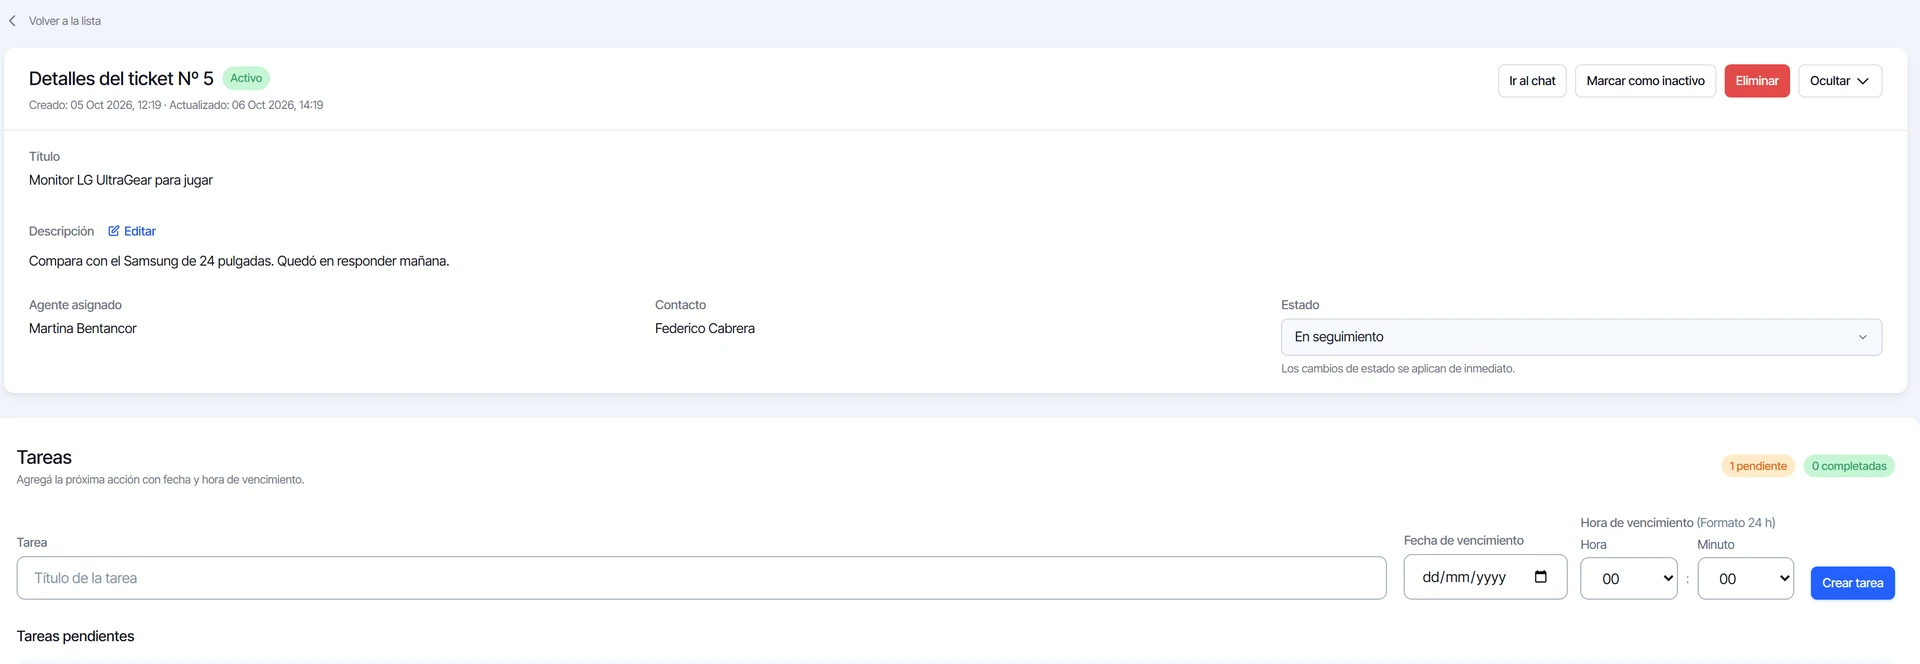Go back via 'Volver a la lista'
Viewport: 1920px width, 664px height.
pos(65,21)
